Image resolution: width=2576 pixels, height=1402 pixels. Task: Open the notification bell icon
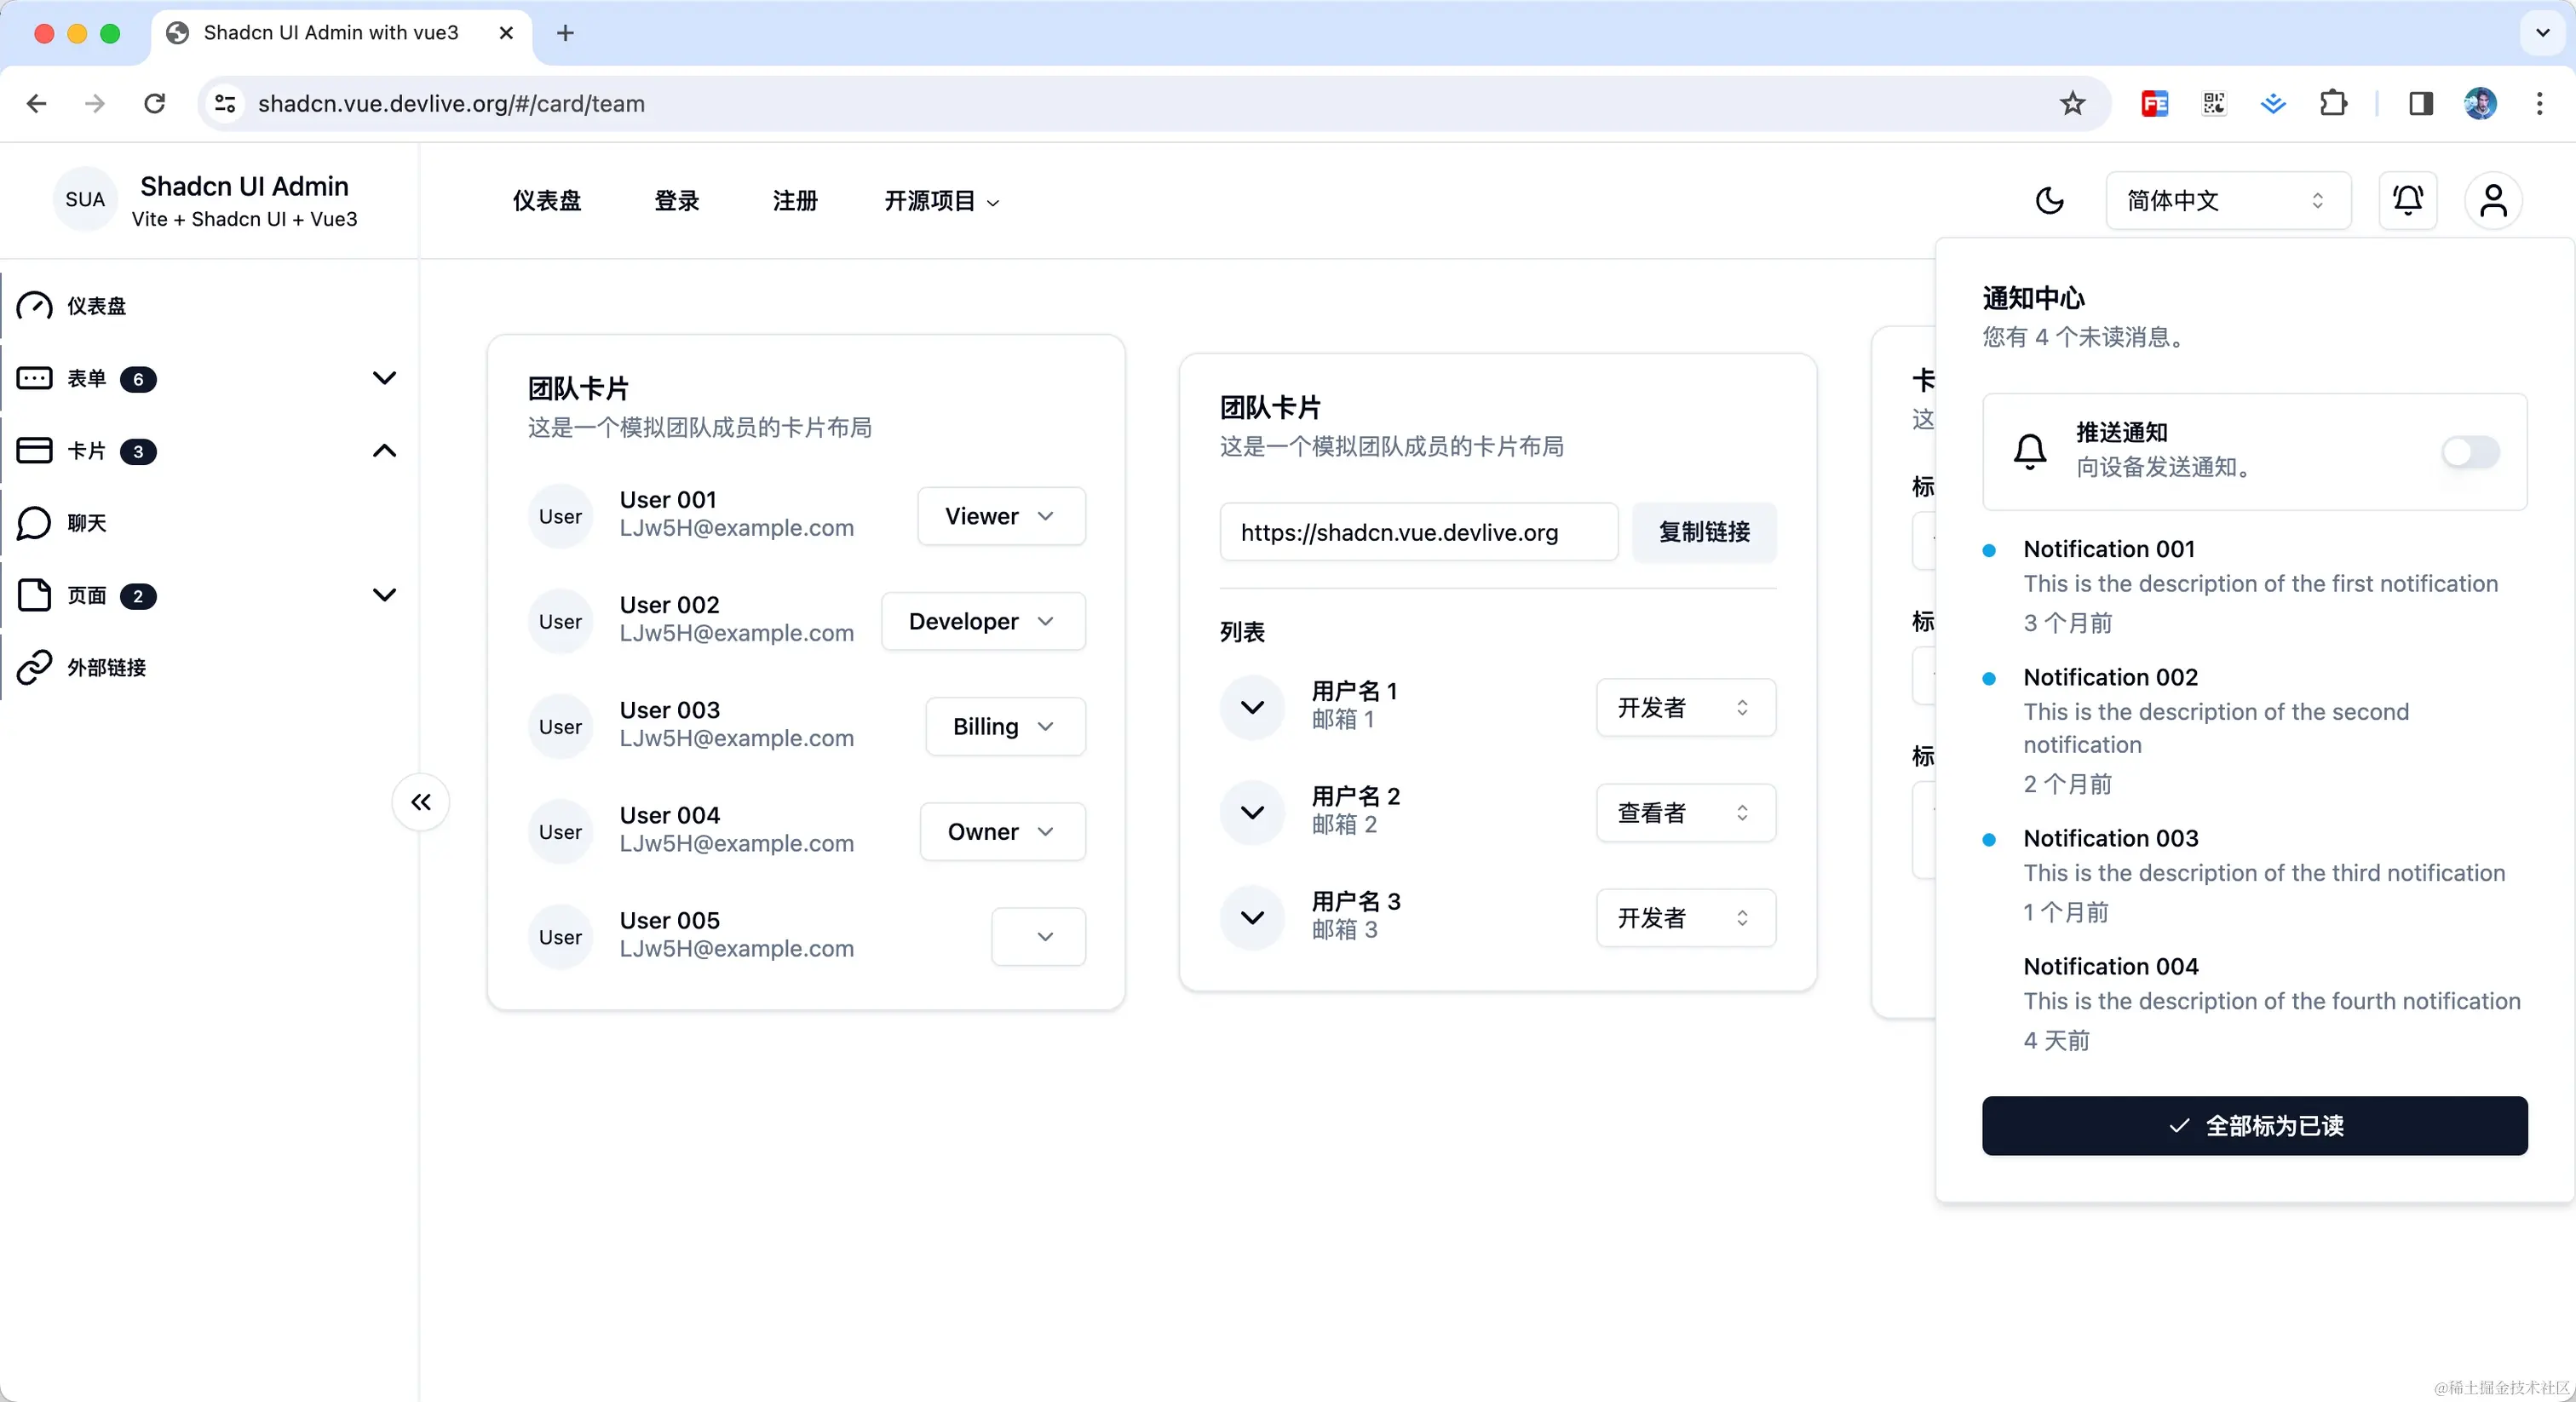tap(2407, 200)
